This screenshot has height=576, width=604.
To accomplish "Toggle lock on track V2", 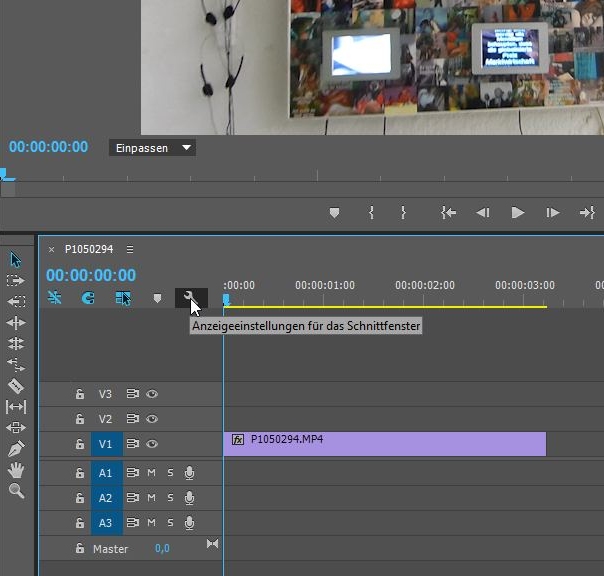I will (80, 419).
